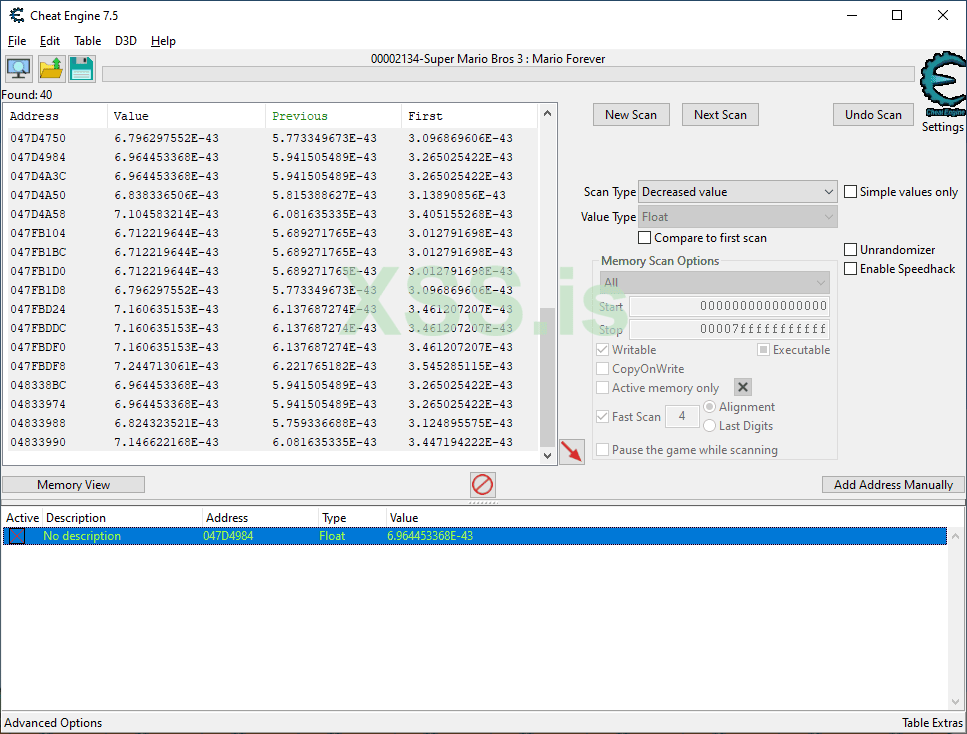Select the Last Digits radio button
Viewport: 967px width, 734px height.
pyautogui.click(x=710, y=426)
